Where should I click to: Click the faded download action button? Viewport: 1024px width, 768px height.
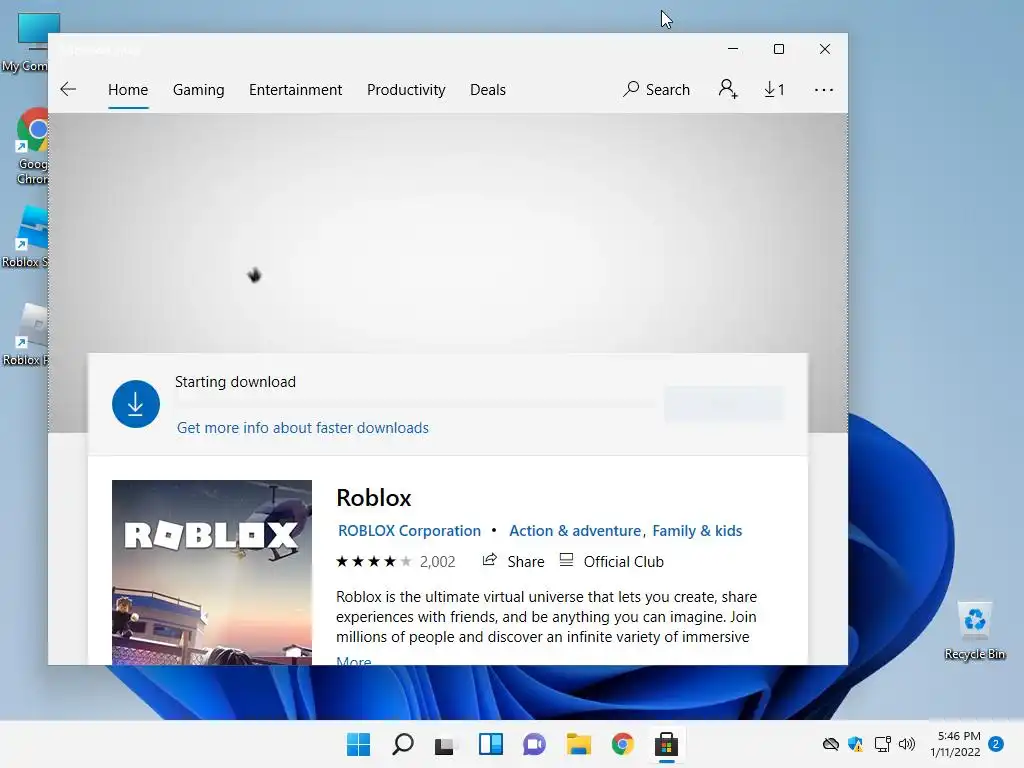coord(724,403)
